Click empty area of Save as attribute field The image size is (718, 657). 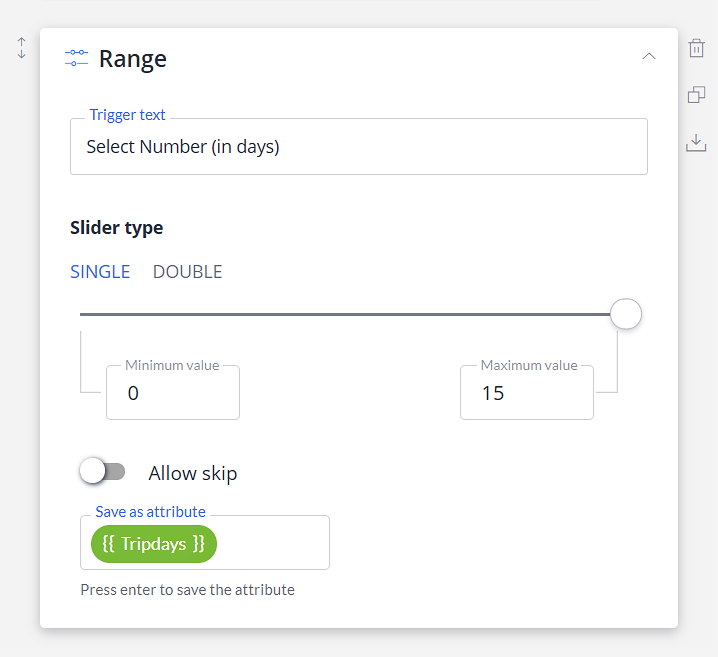pos(272,543)
